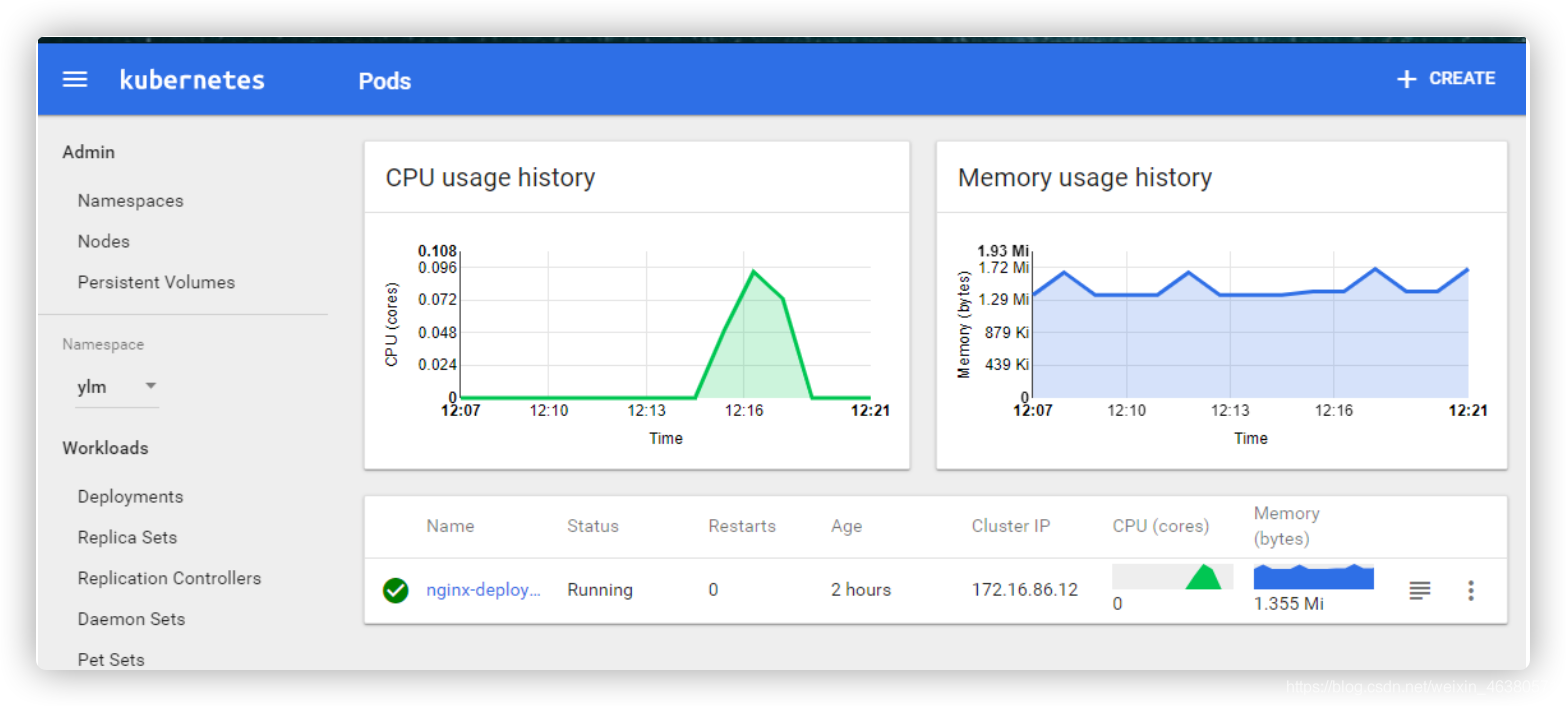This screenshot has width=1566, height=706.
Task: Open the ylm namespace dropdown
Action: pos(117,387)
